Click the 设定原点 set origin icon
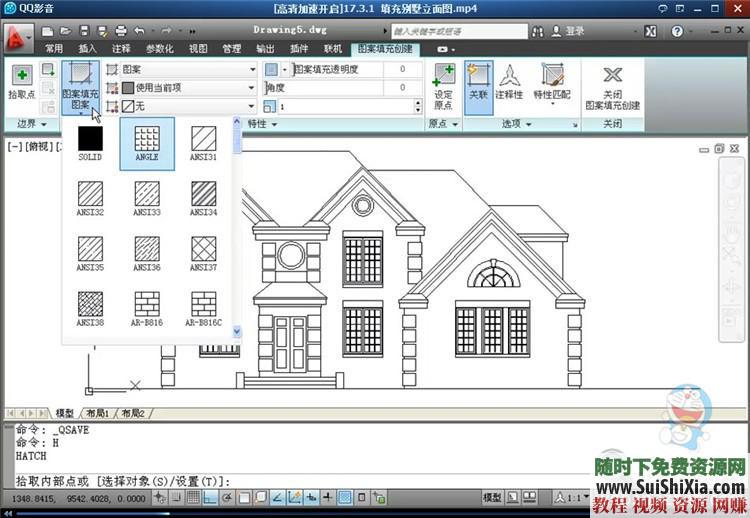The image size is (750, 518). click(x=444, y=87)
